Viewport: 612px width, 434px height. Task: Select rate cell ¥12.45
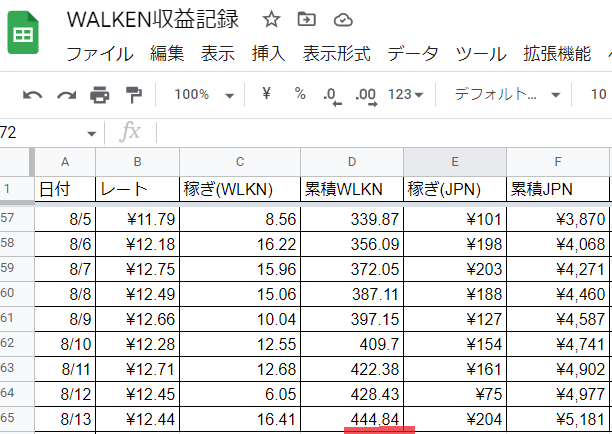[137, 394]
